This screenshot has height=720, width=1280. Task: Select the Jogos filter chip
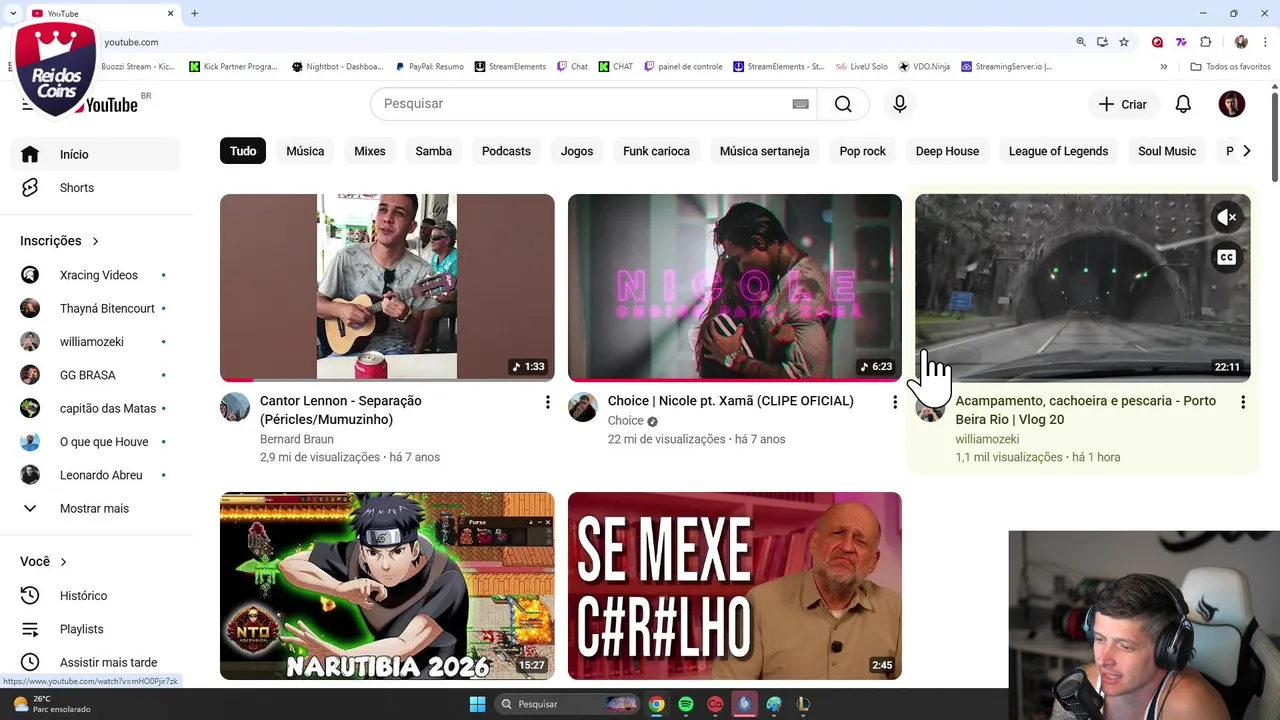click(x=577, y=151)
